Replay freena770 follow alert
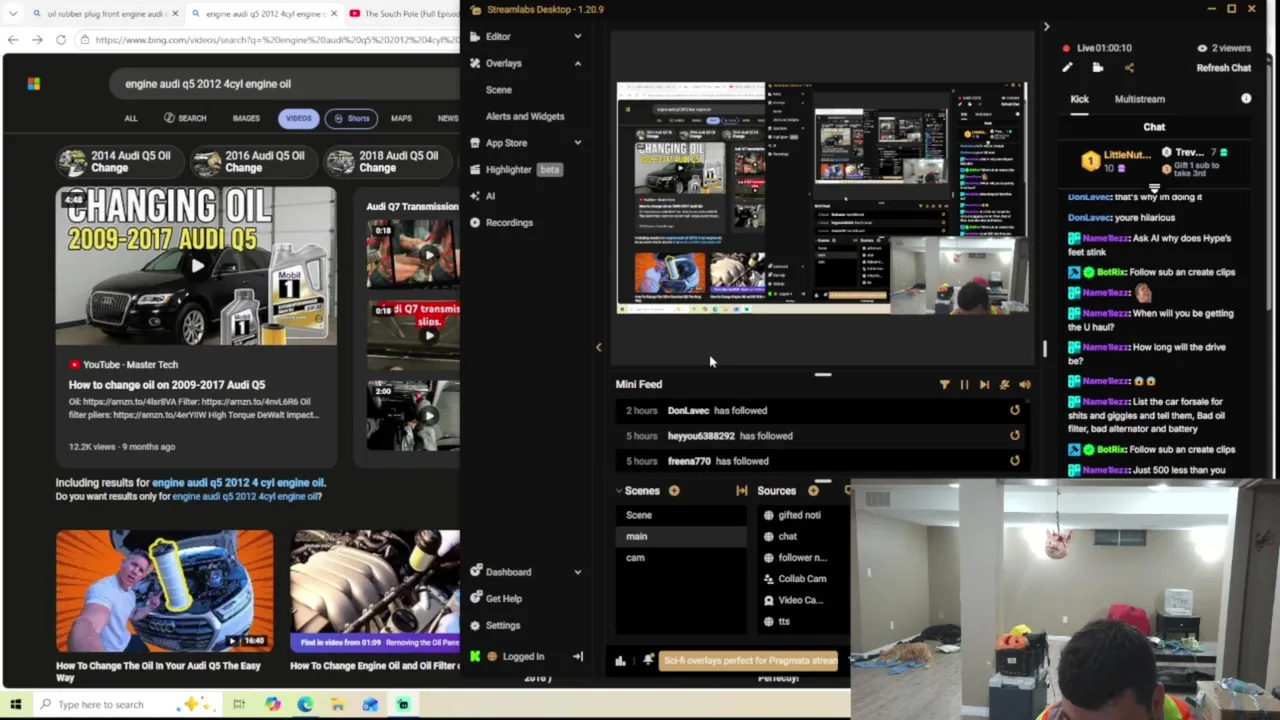1280x720 pixels. [1014, 461]
